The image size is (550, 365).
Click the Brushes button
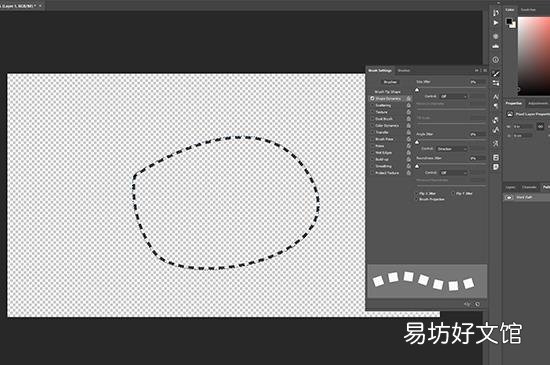390,82
